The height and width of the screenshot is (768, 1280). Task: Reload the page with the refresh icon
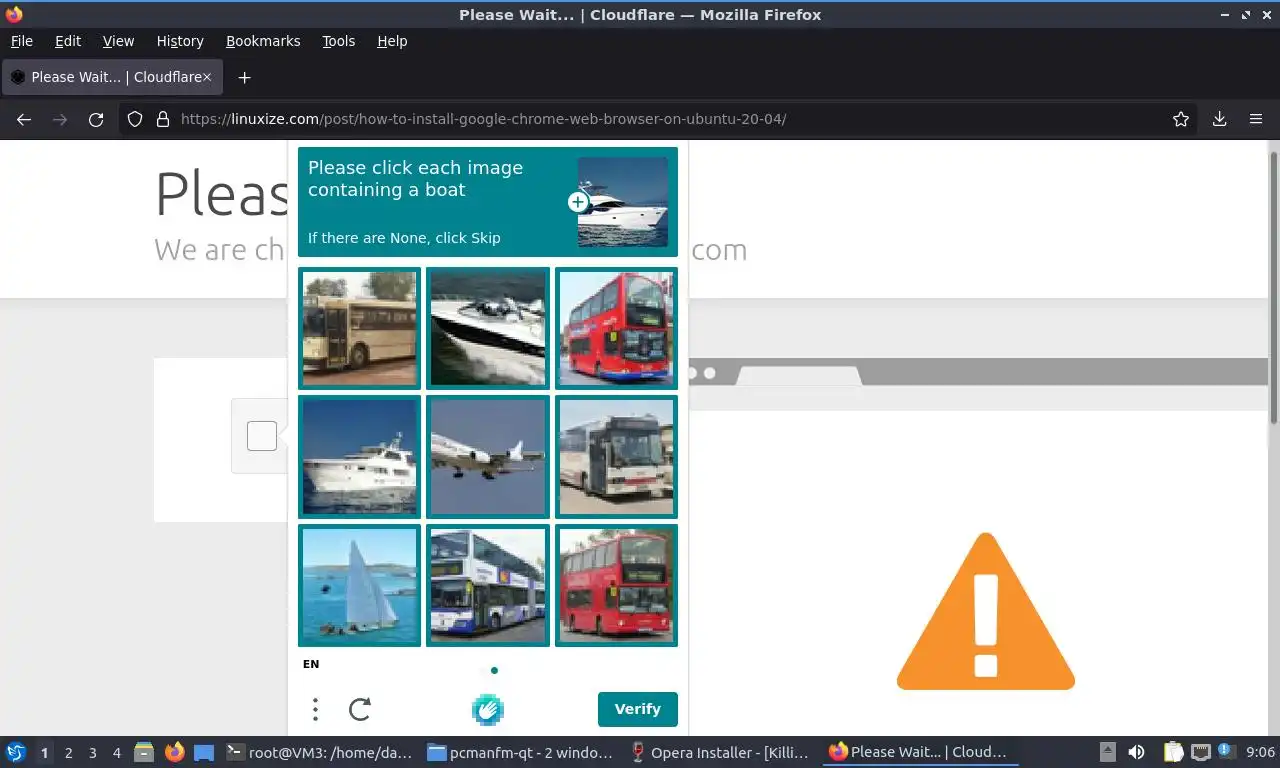[96, 119]
